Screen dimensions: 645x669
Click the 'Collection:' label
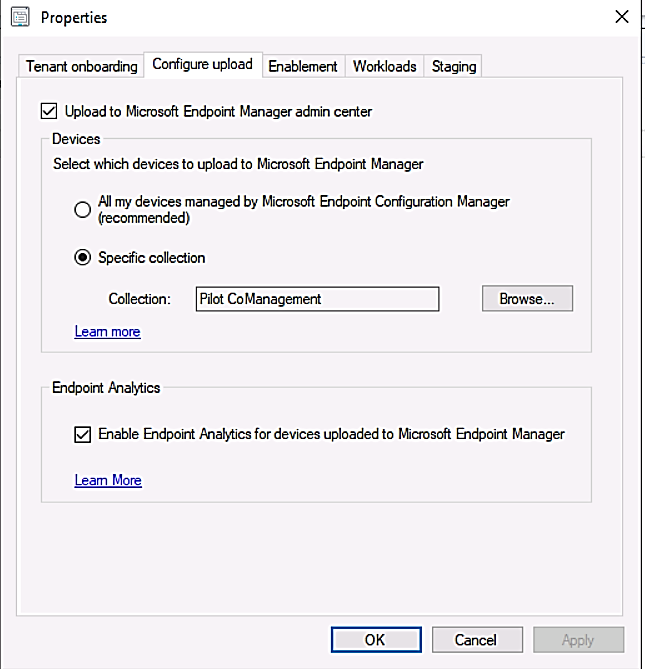coord(139,299)
